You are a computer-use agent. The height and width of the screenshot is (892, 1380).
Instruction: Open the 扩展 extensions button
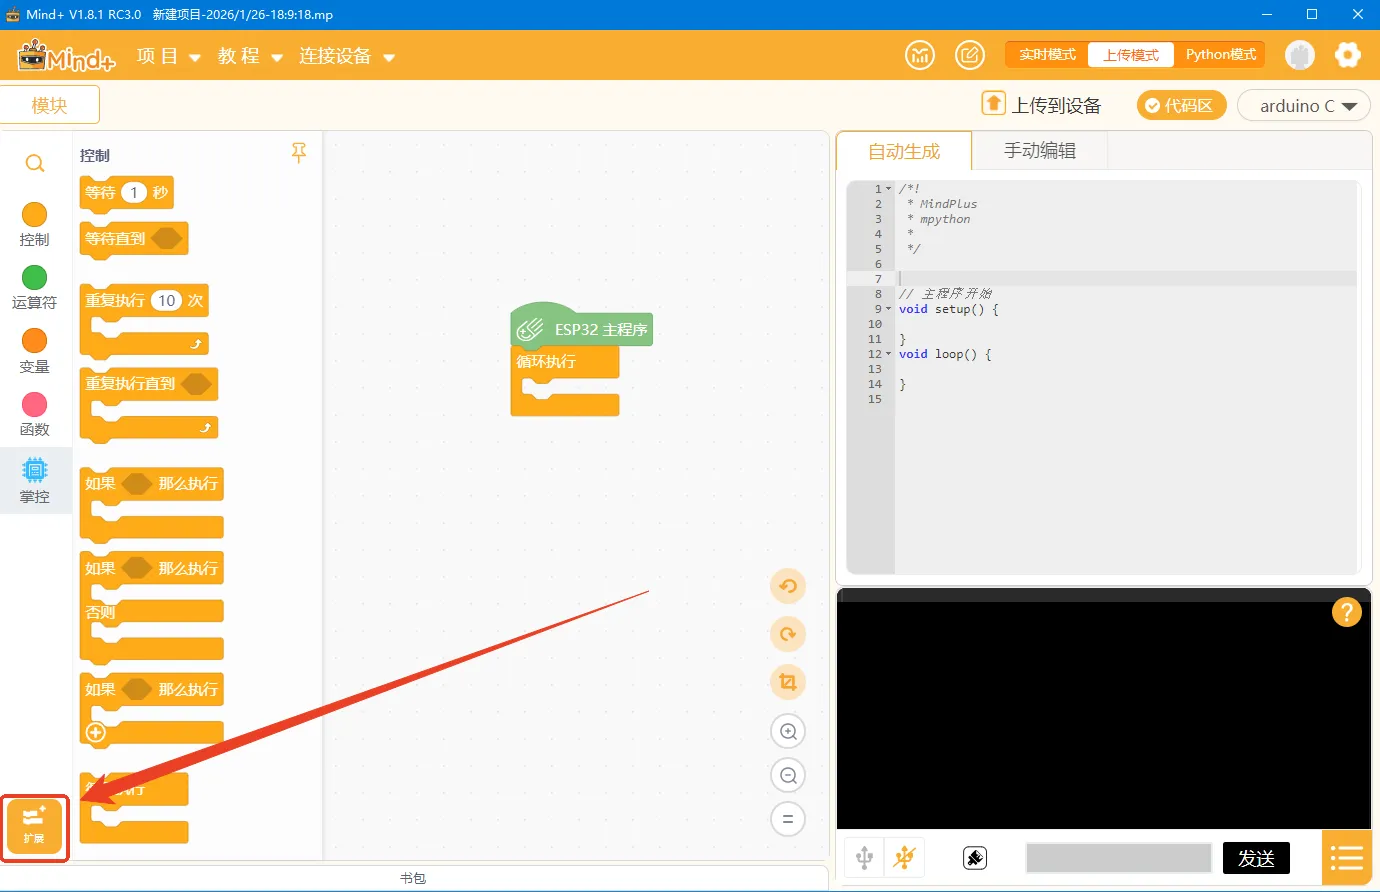[34, 826]
